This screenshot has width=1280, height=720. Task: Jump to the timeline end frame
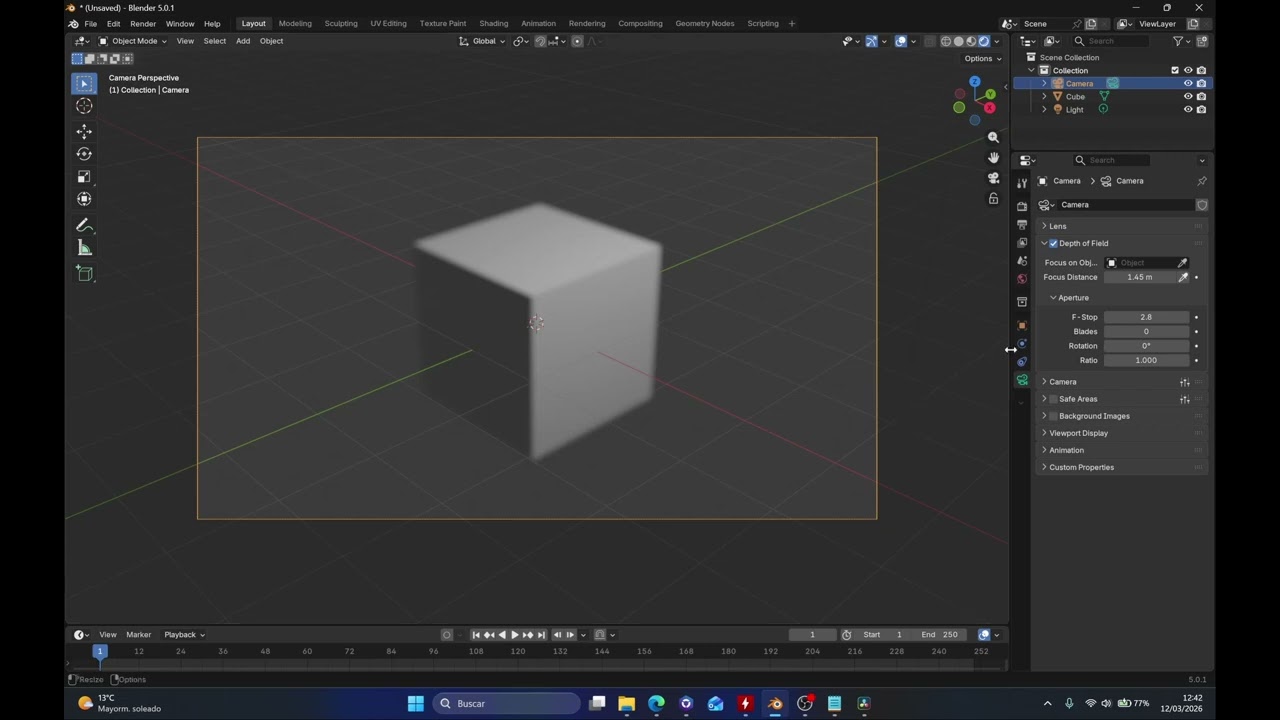[x=541, y=635]
